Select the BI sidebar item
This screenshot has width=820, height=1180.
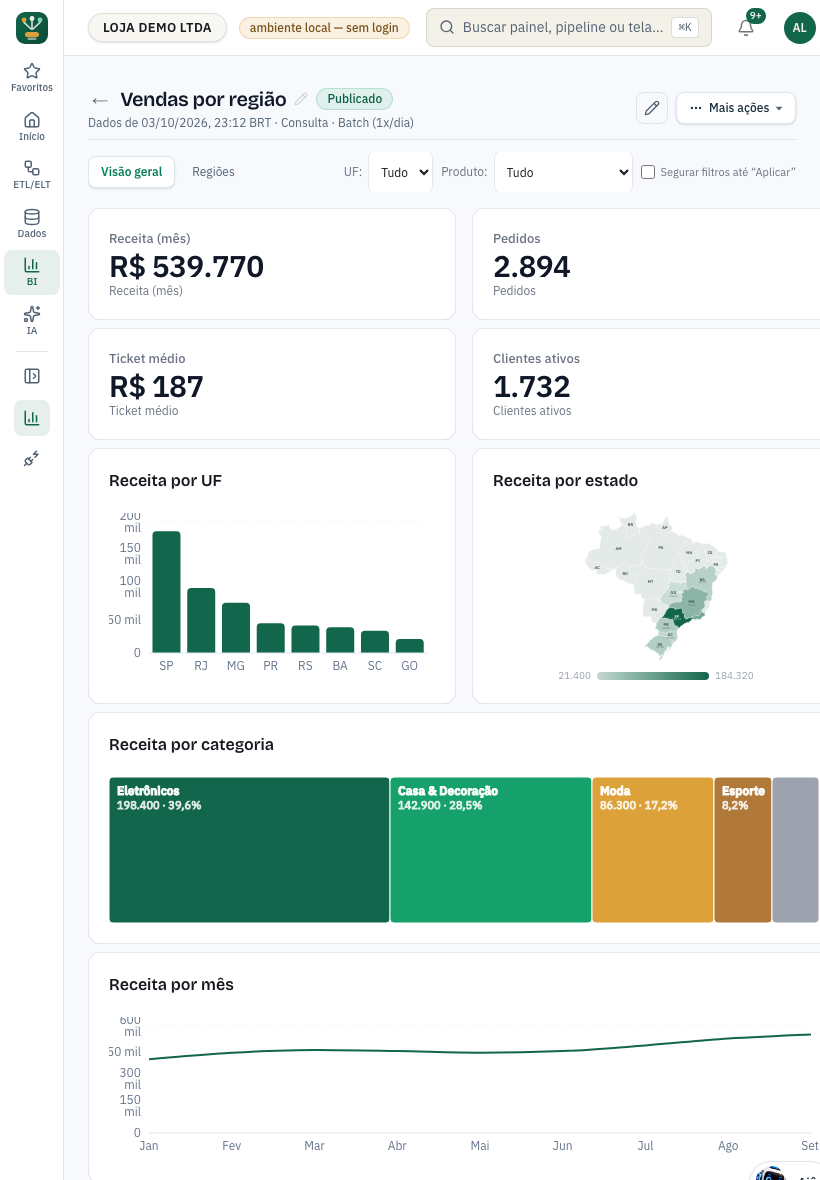point(32,272)
